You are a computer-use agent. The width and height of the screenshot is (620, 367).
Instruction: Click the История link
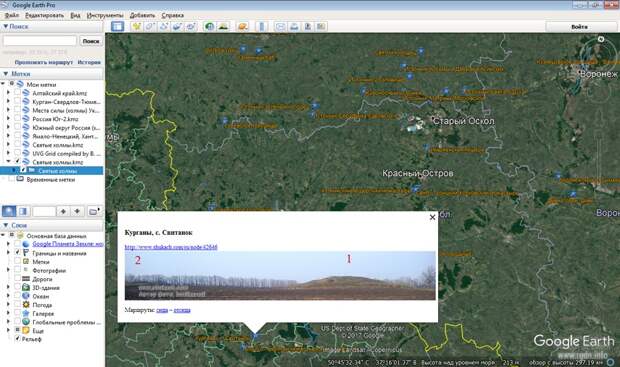point(89,62)
